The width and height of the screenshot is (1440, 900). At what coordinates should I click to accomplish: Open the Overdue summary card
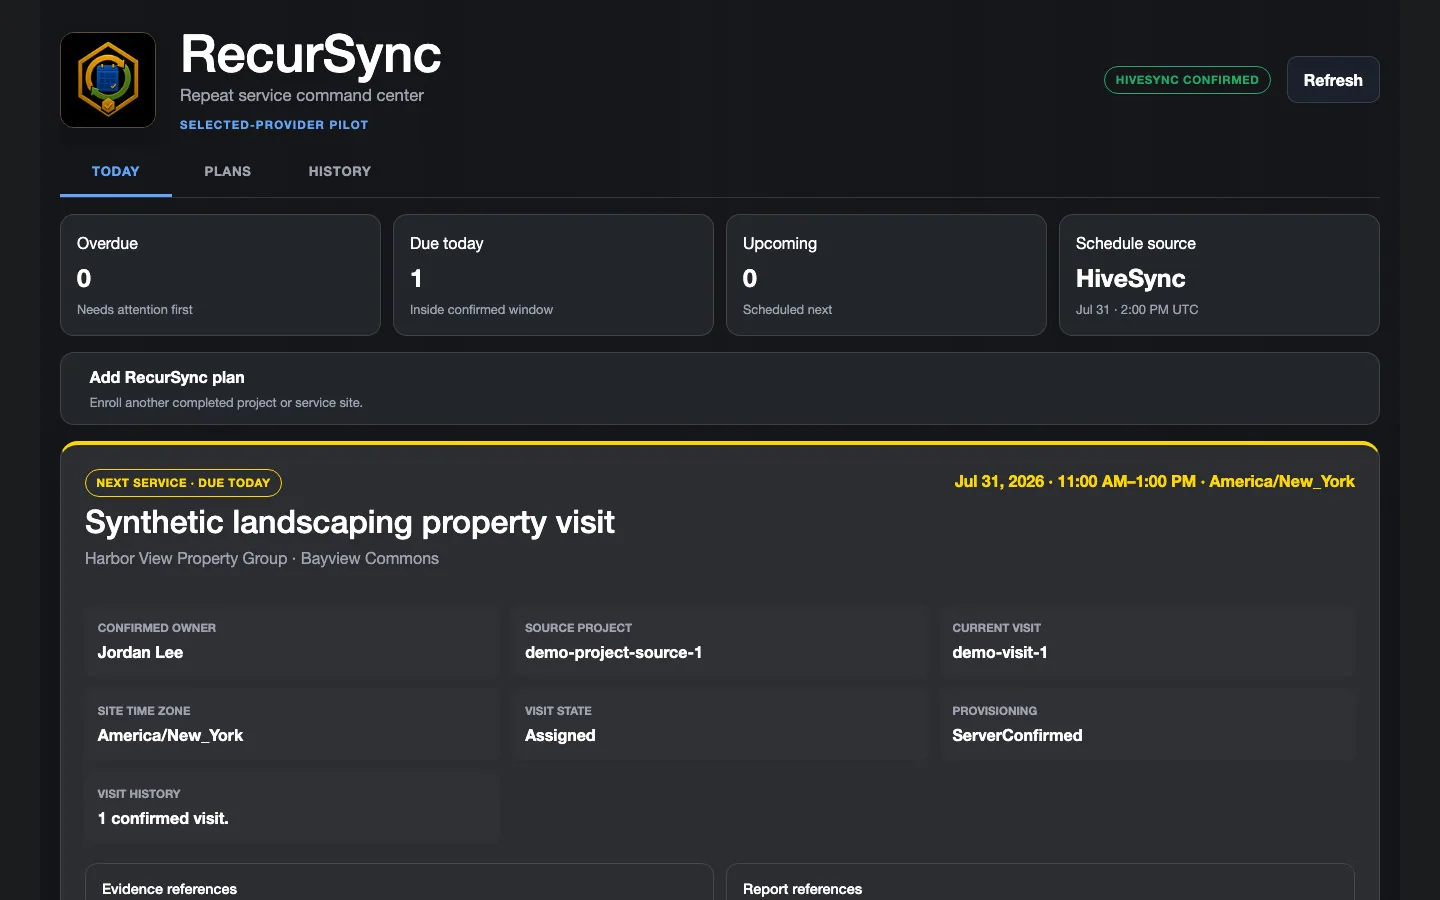coord(220,275)
